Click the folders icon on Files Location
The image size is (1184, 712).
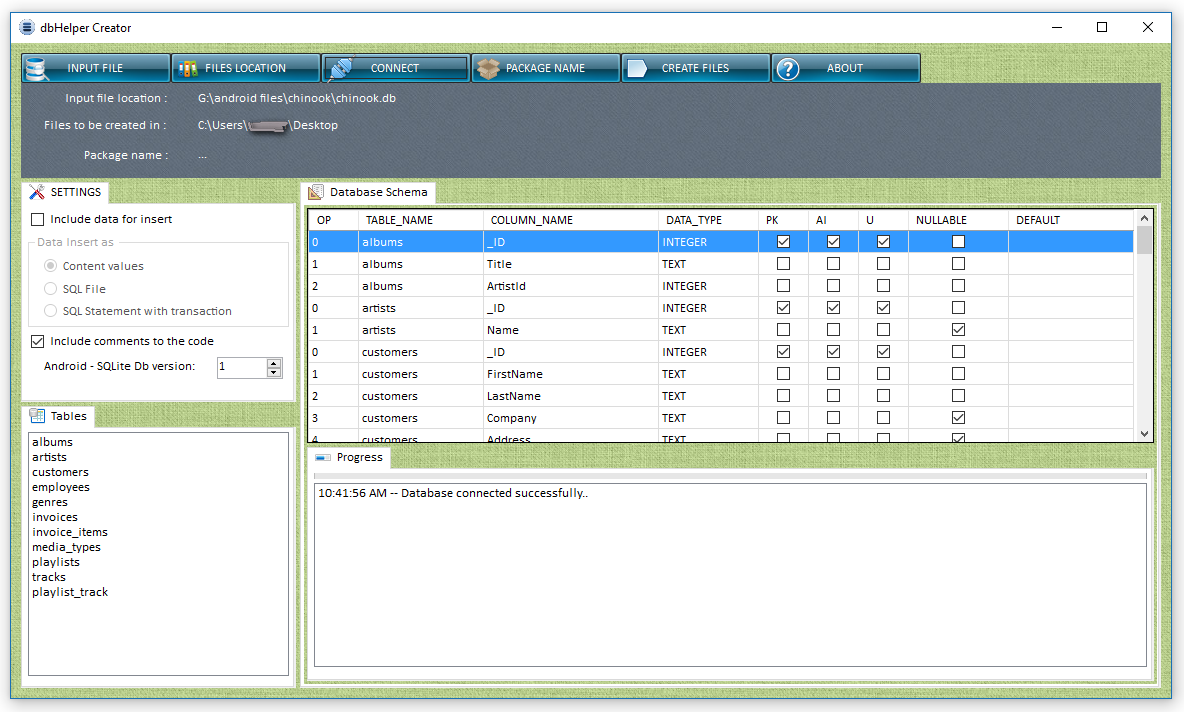[x=187, y=69]
